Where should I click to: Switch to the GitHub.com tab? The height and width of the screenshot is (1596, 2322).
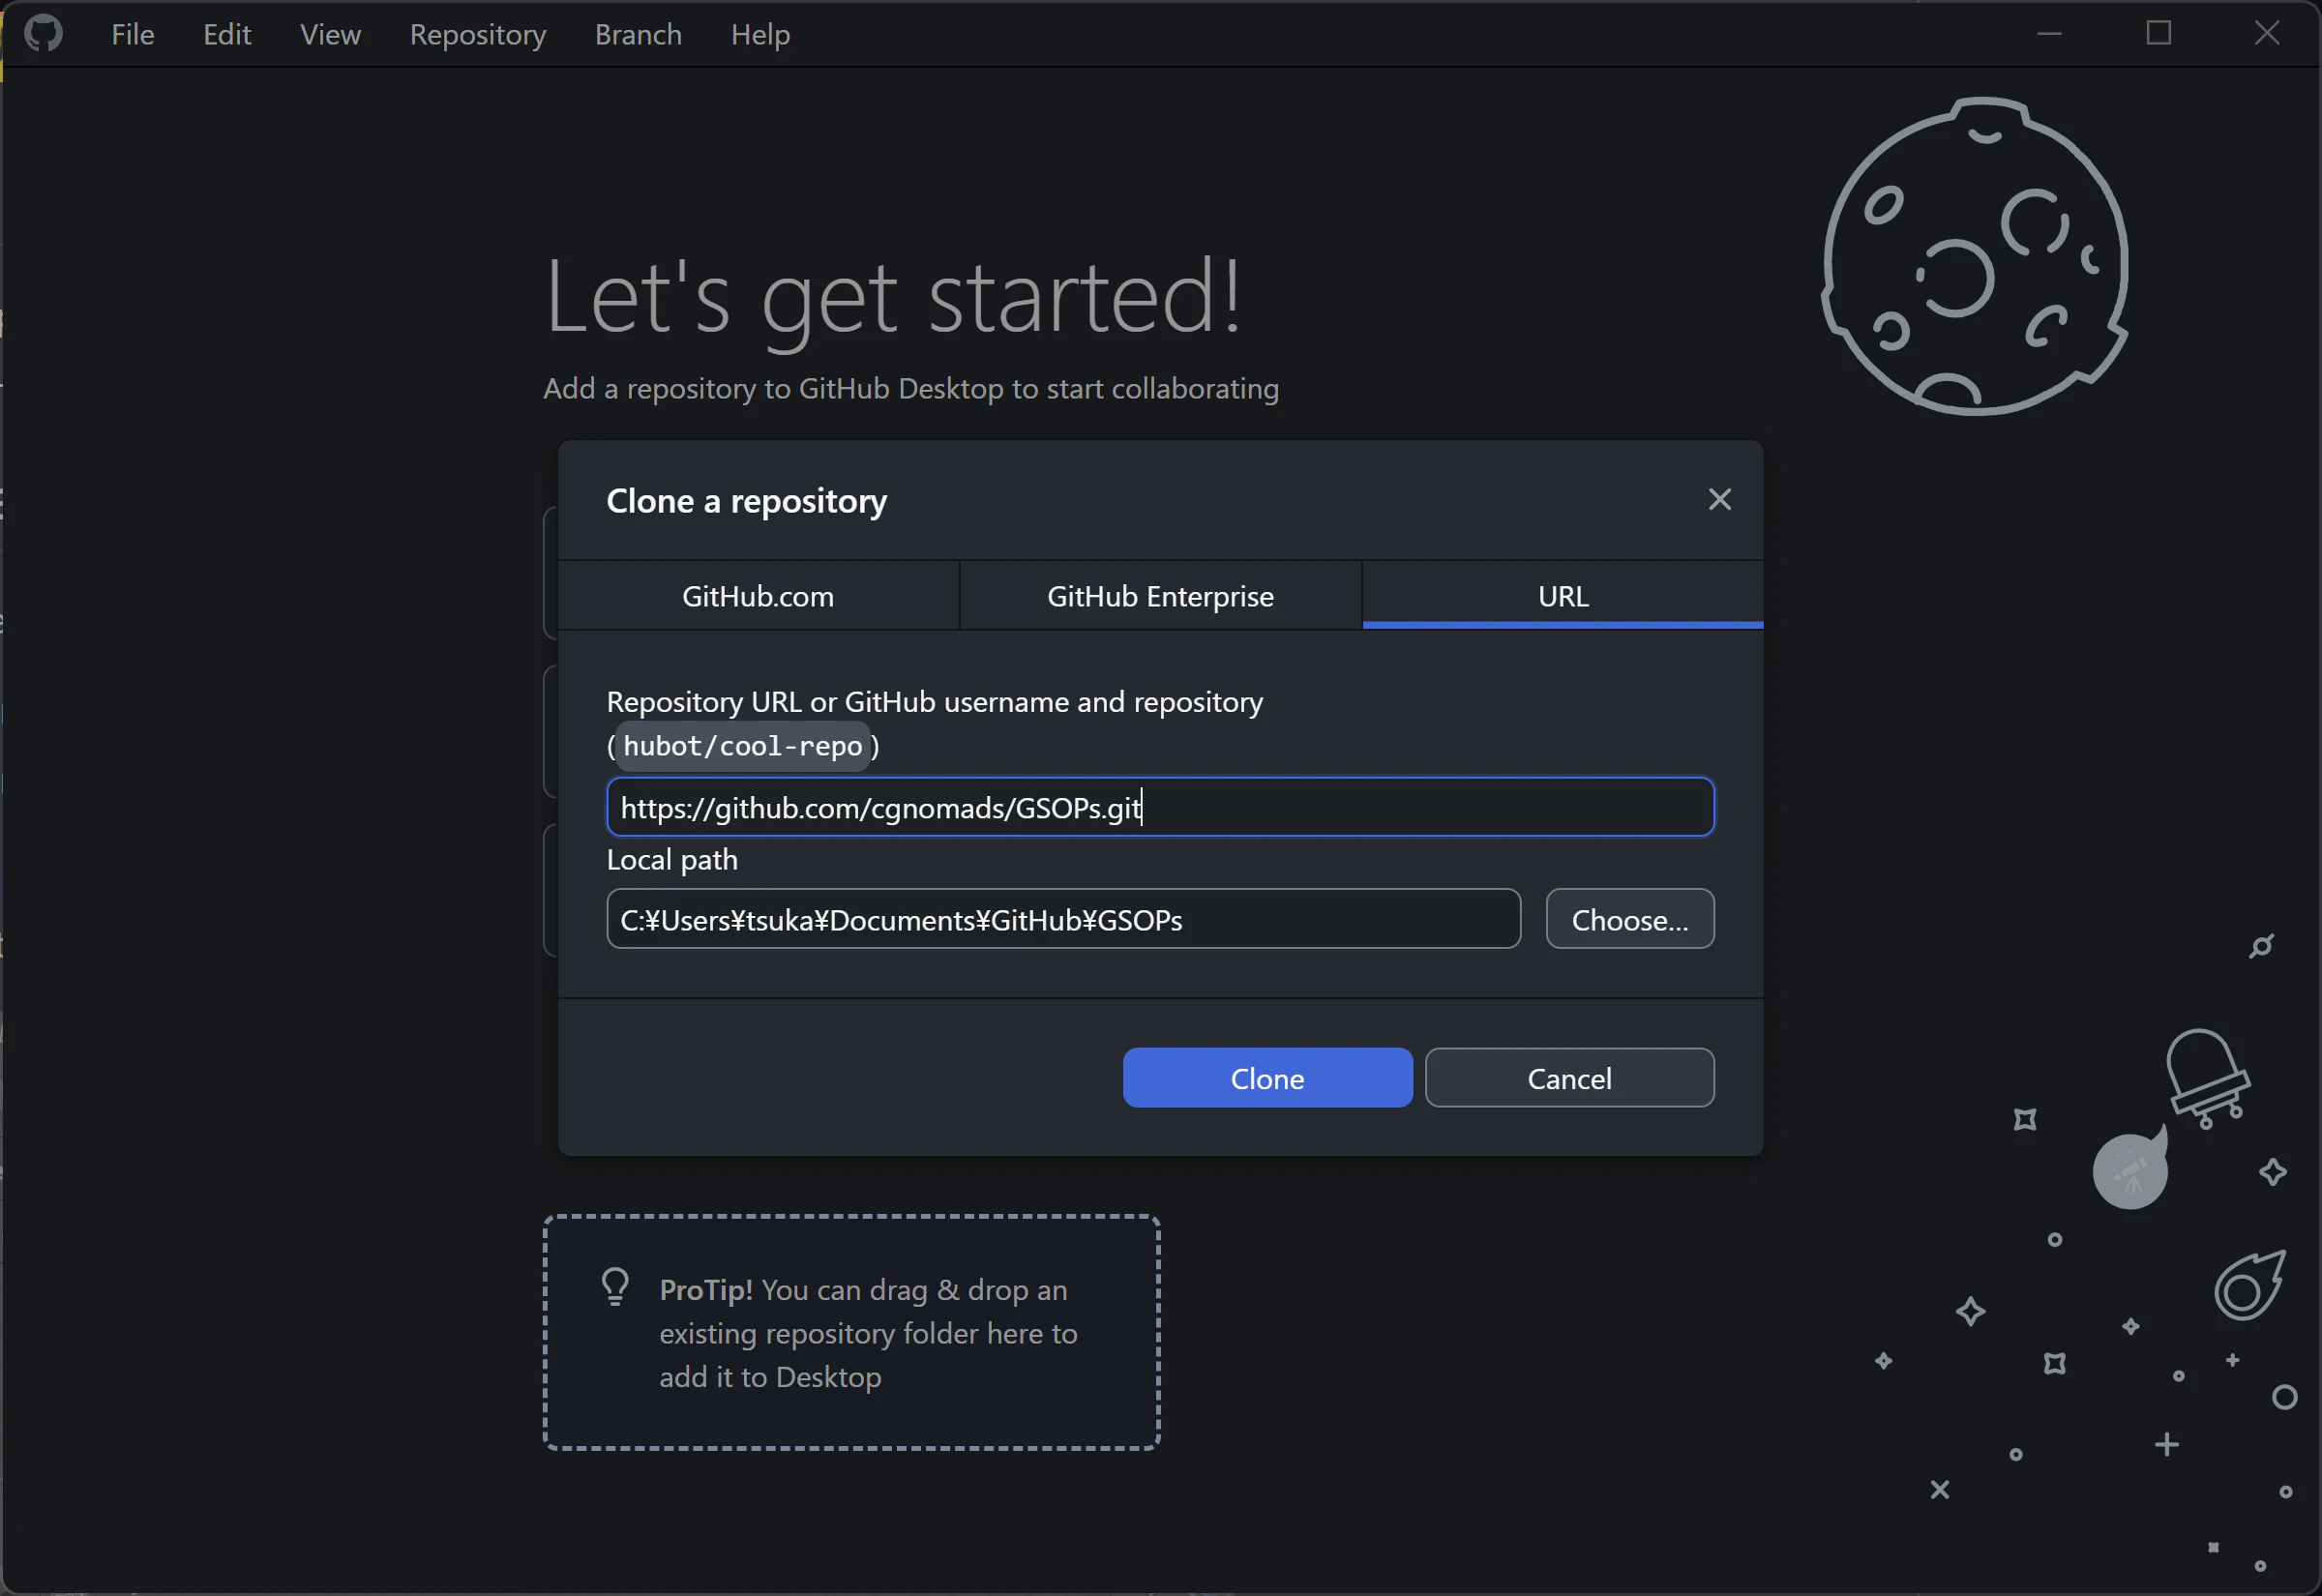[x=757, y=596]
